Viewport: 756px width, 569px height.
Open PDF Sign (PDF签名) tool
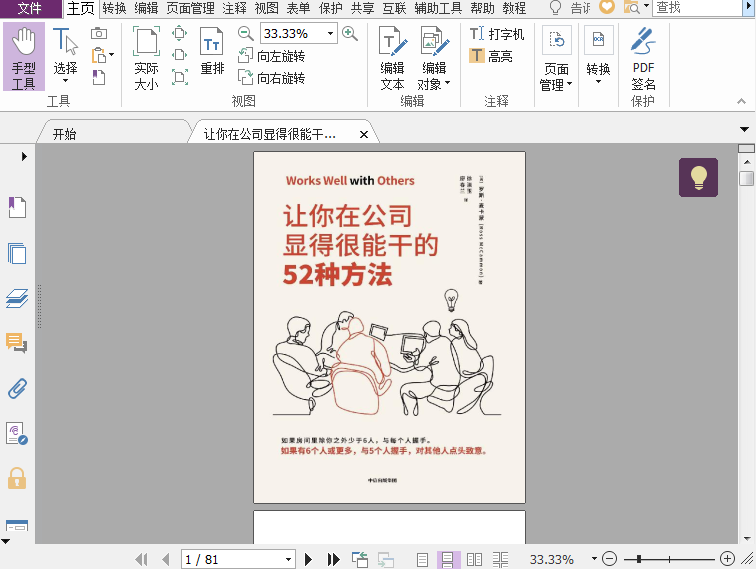click(643, 59)
